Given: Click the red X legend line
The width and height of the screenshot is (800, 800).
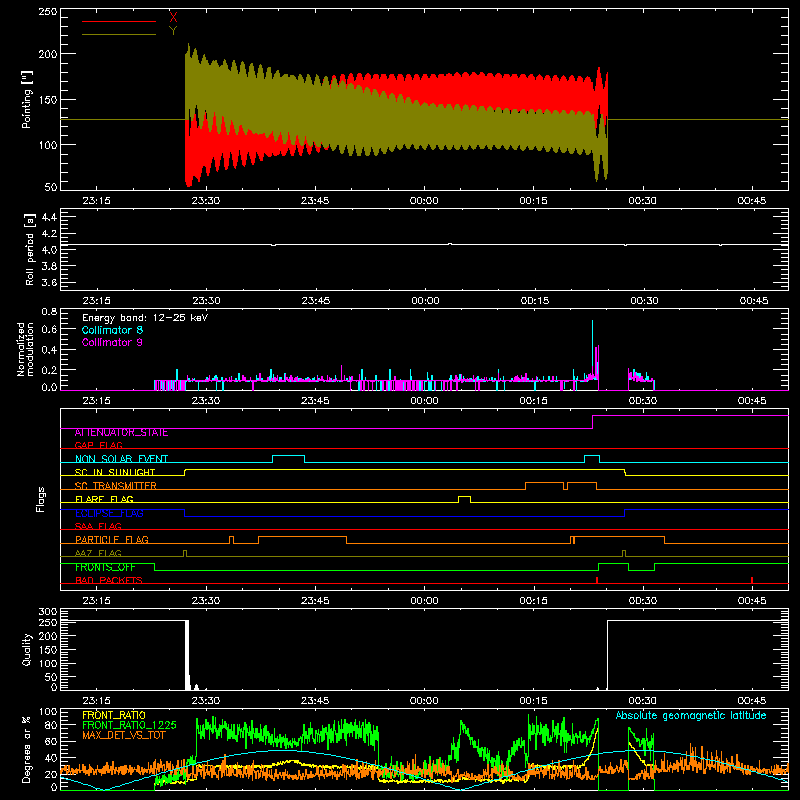Looking at the screenshot, I should [x=119, y=21].
